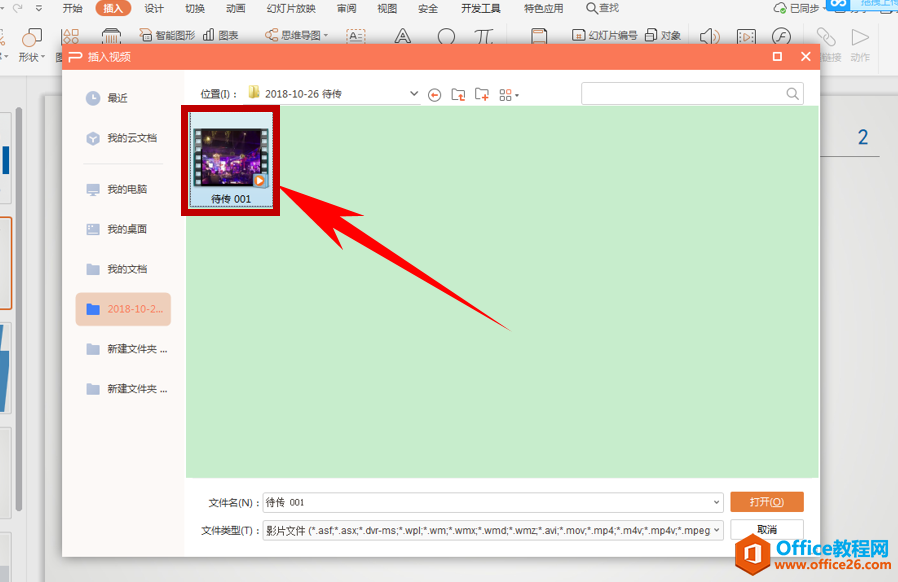Image resolution: width=898 pixels, height=582 pixels.
Task: Switch to the 审阅 tab
Action: pyautogui.click(x=346, y=8)
